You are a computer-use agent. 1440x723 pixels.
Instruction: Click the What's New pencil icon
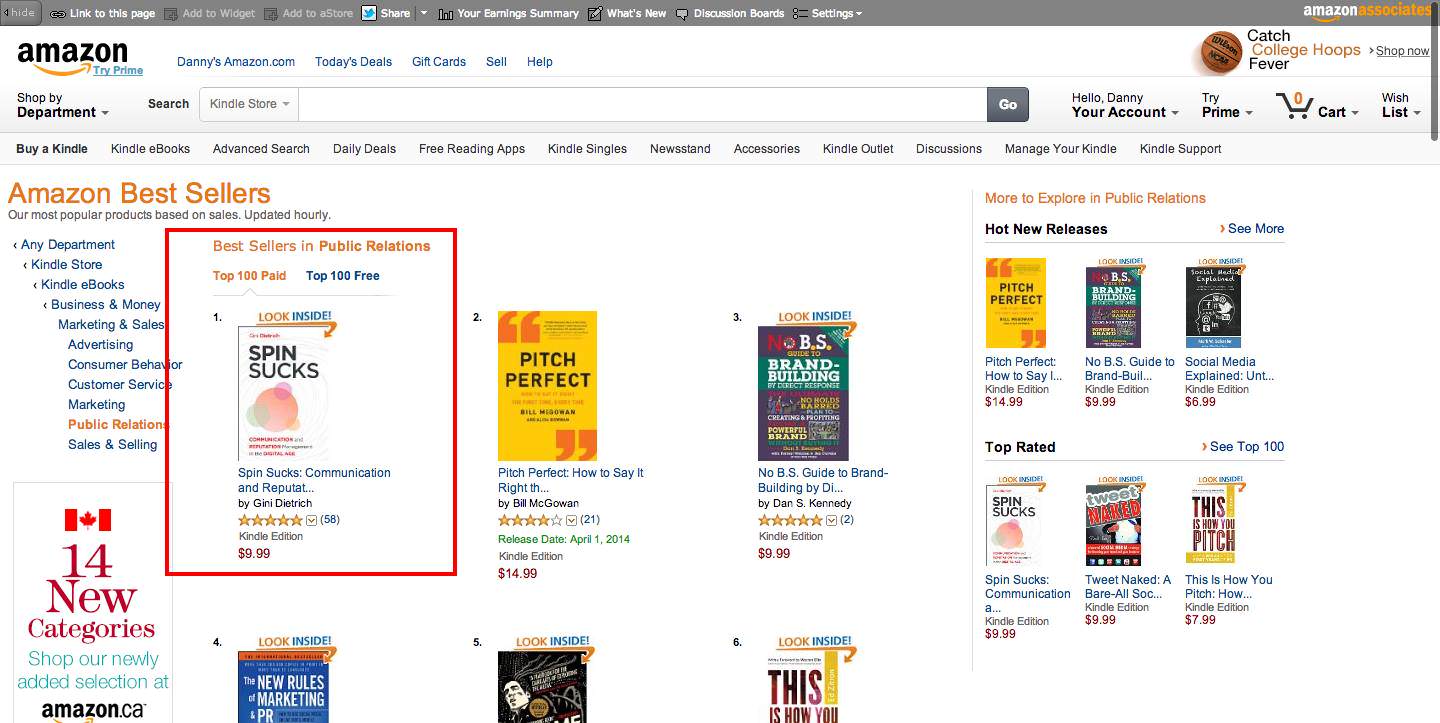pyautogui.click(x=595, y=14)
